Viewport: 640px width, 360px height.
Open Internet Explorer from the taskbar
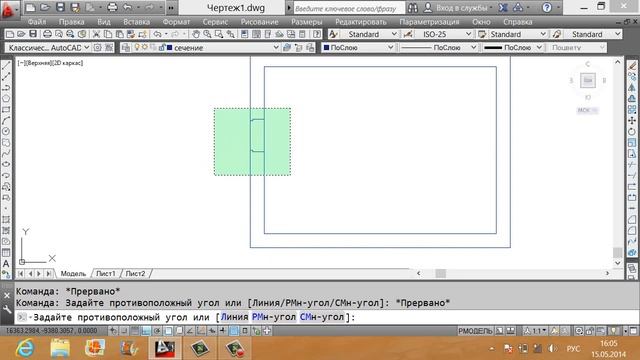[x=25, y=348]
